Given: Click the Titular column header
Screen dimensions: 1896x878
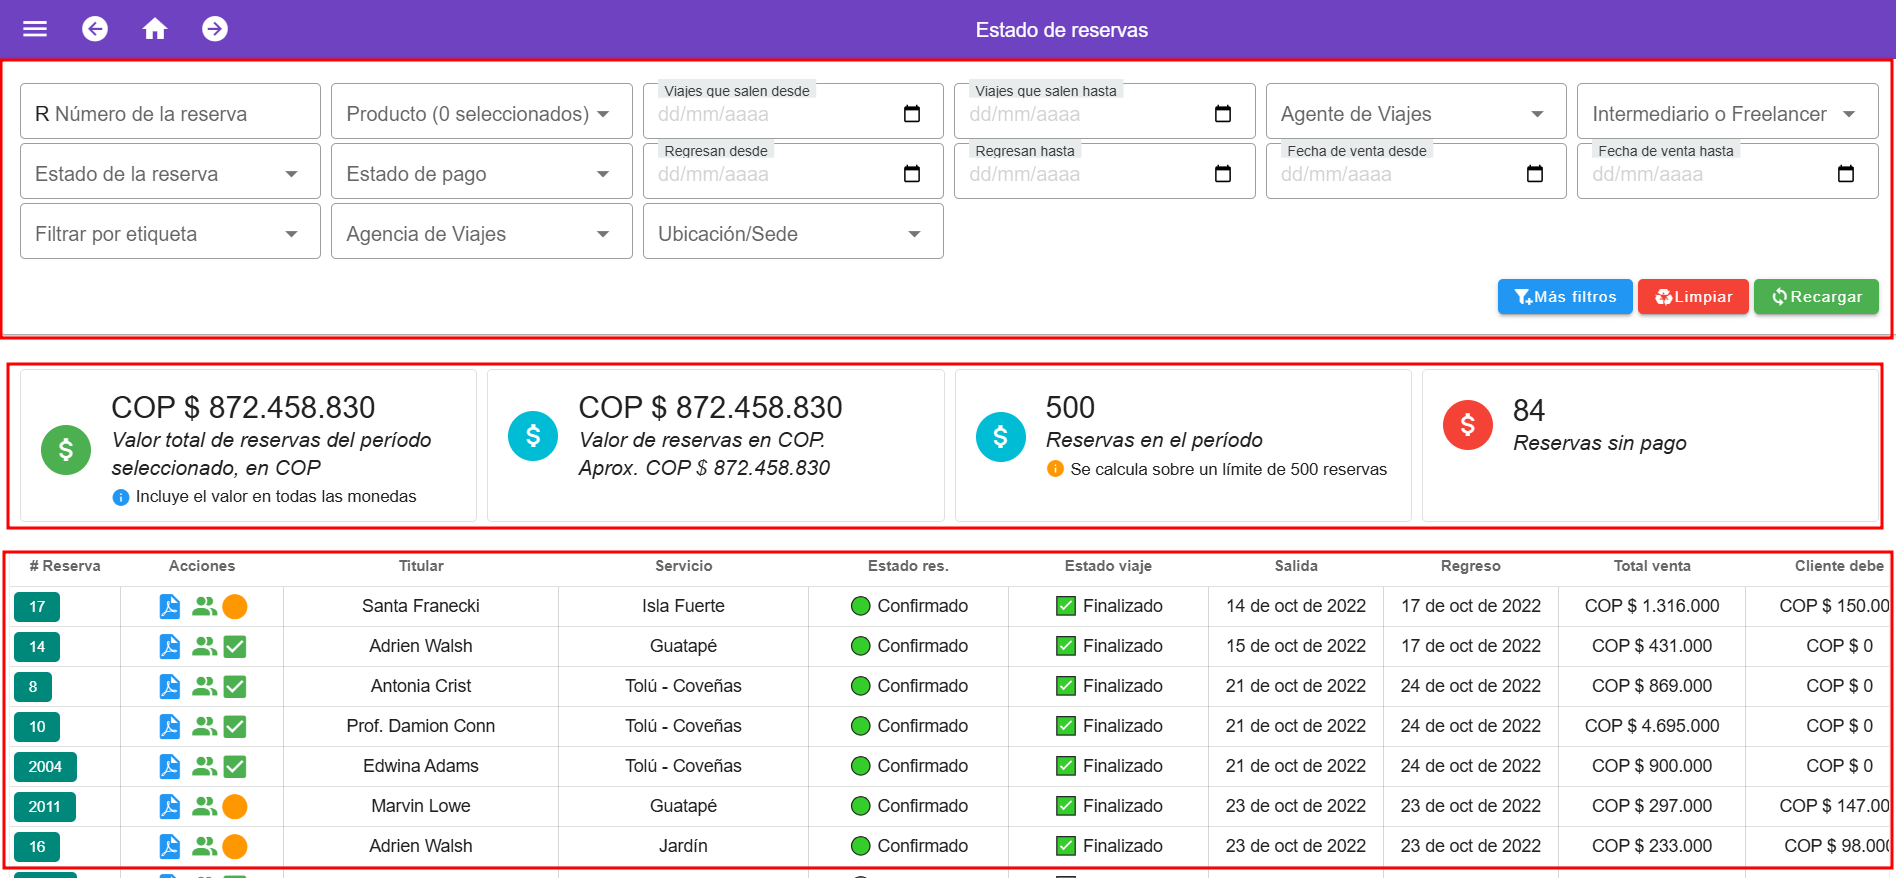Looking at the screenshot, I should tap(421, 566).
